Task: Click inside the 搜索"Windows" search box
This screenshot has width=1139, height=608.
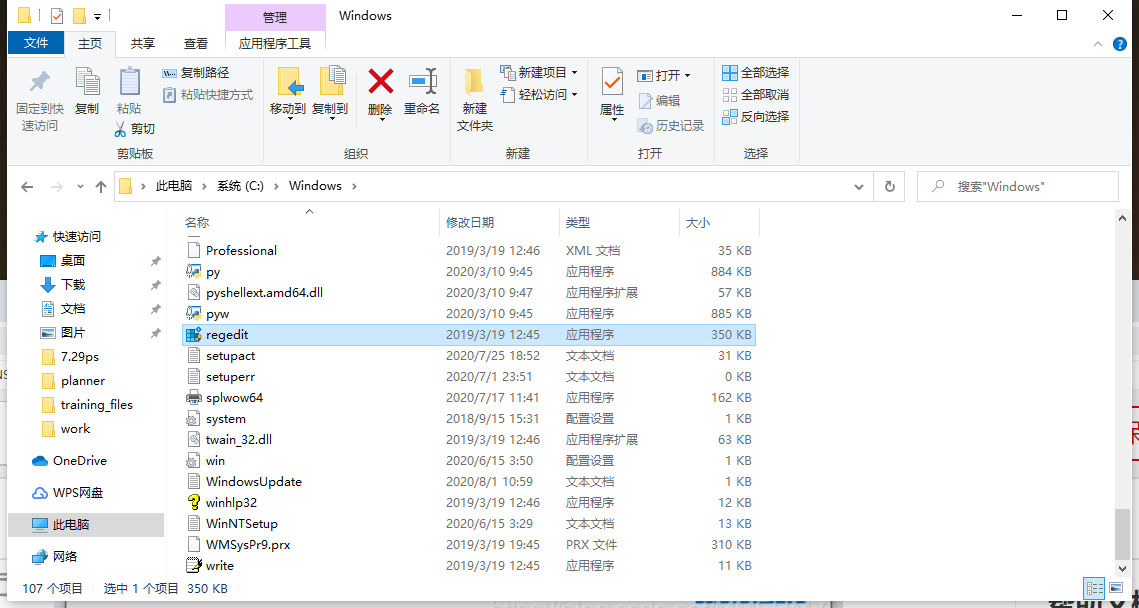Action: click(x=1018, y=186)
